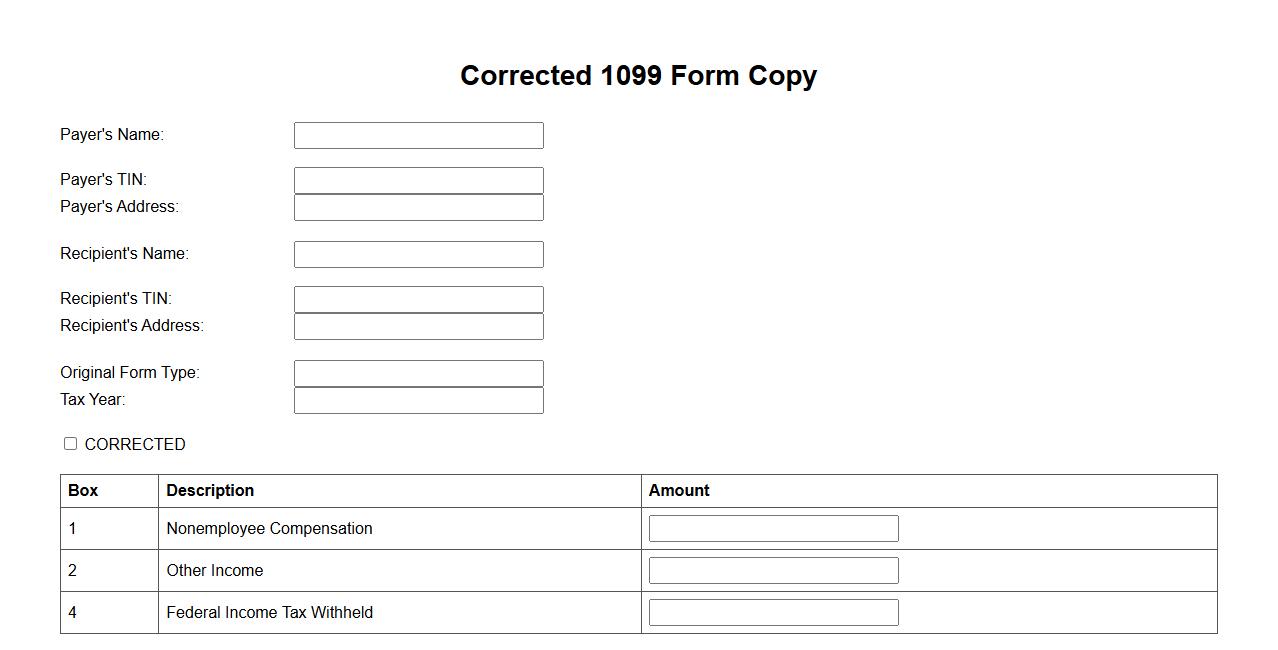This screenshot has height=650, width=1278.
Task: Click the Other Income description cell
Action: coord(215,570)
